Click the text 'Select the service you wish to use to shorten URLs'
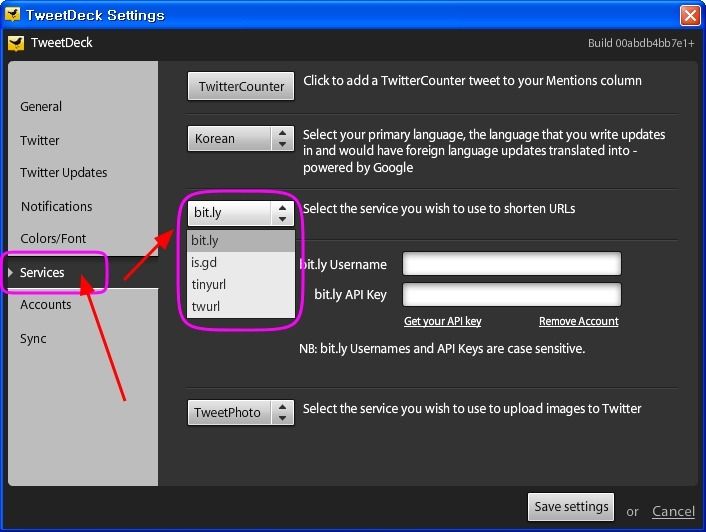This screenshot has height=532, width=706. click(x=439, y=209)
